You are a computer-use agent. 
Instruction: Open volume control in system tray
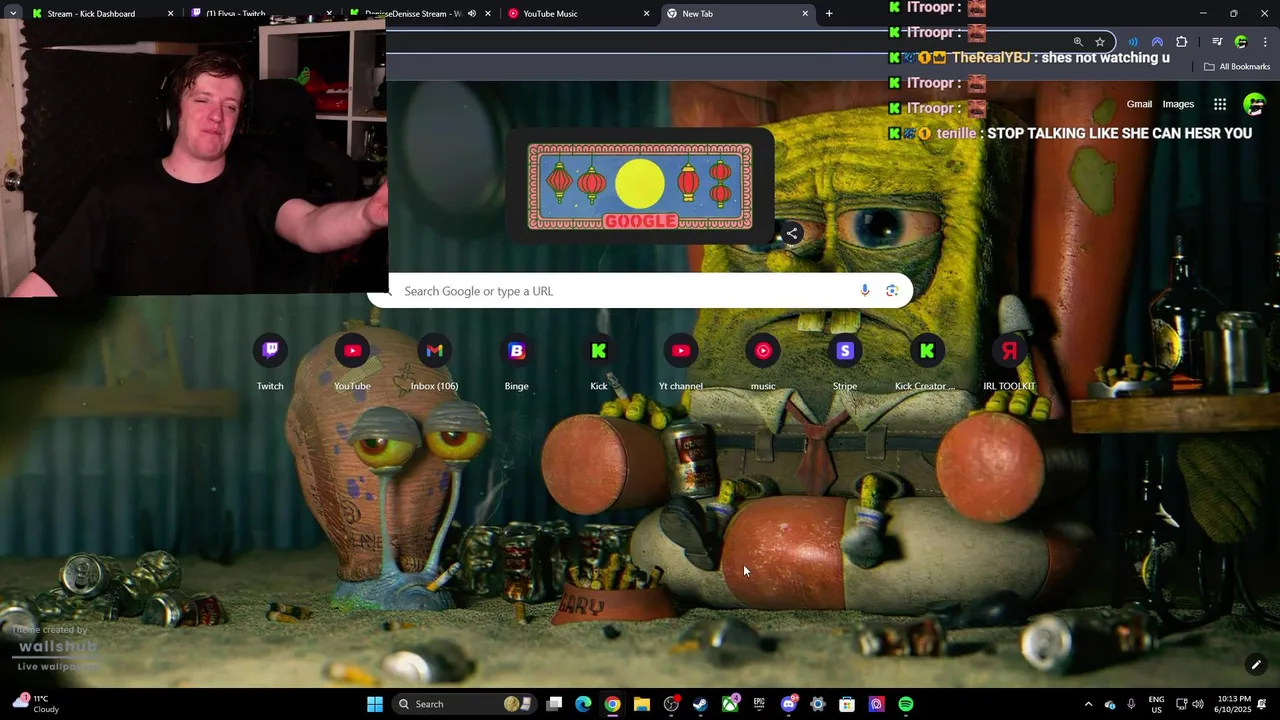point(1198,704)
